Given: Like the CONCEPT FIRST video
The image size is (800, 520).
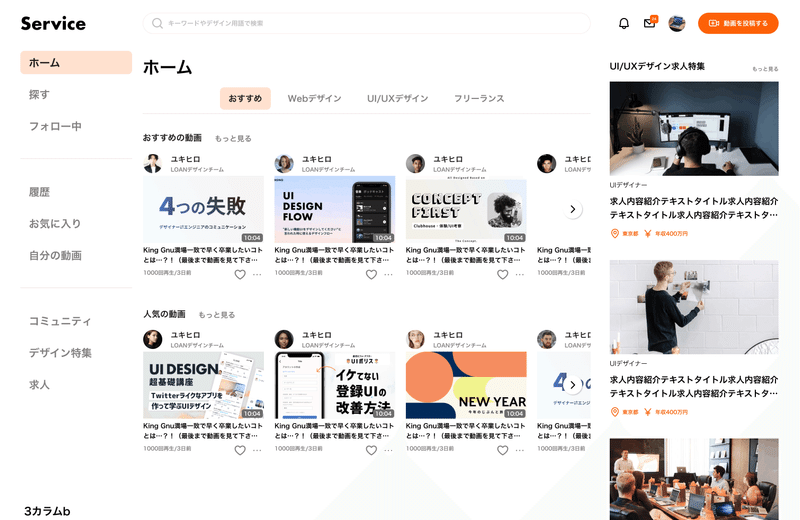Looking at the screenshot, I should click(503, 275).
